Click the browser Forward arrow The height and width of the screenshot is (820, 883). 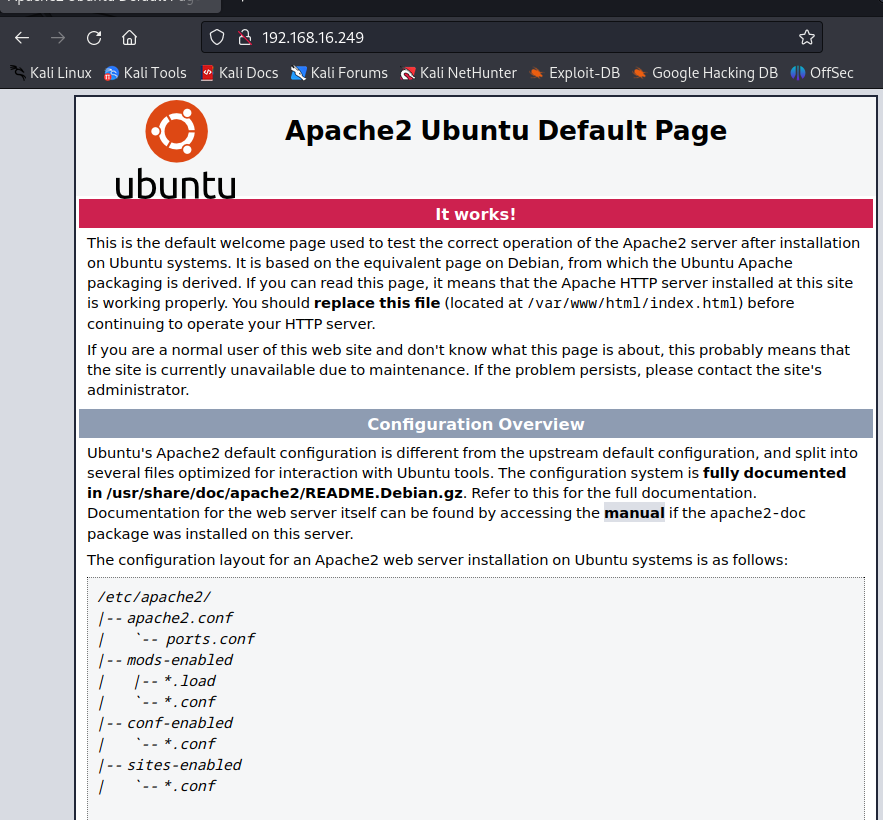[58, 38]
